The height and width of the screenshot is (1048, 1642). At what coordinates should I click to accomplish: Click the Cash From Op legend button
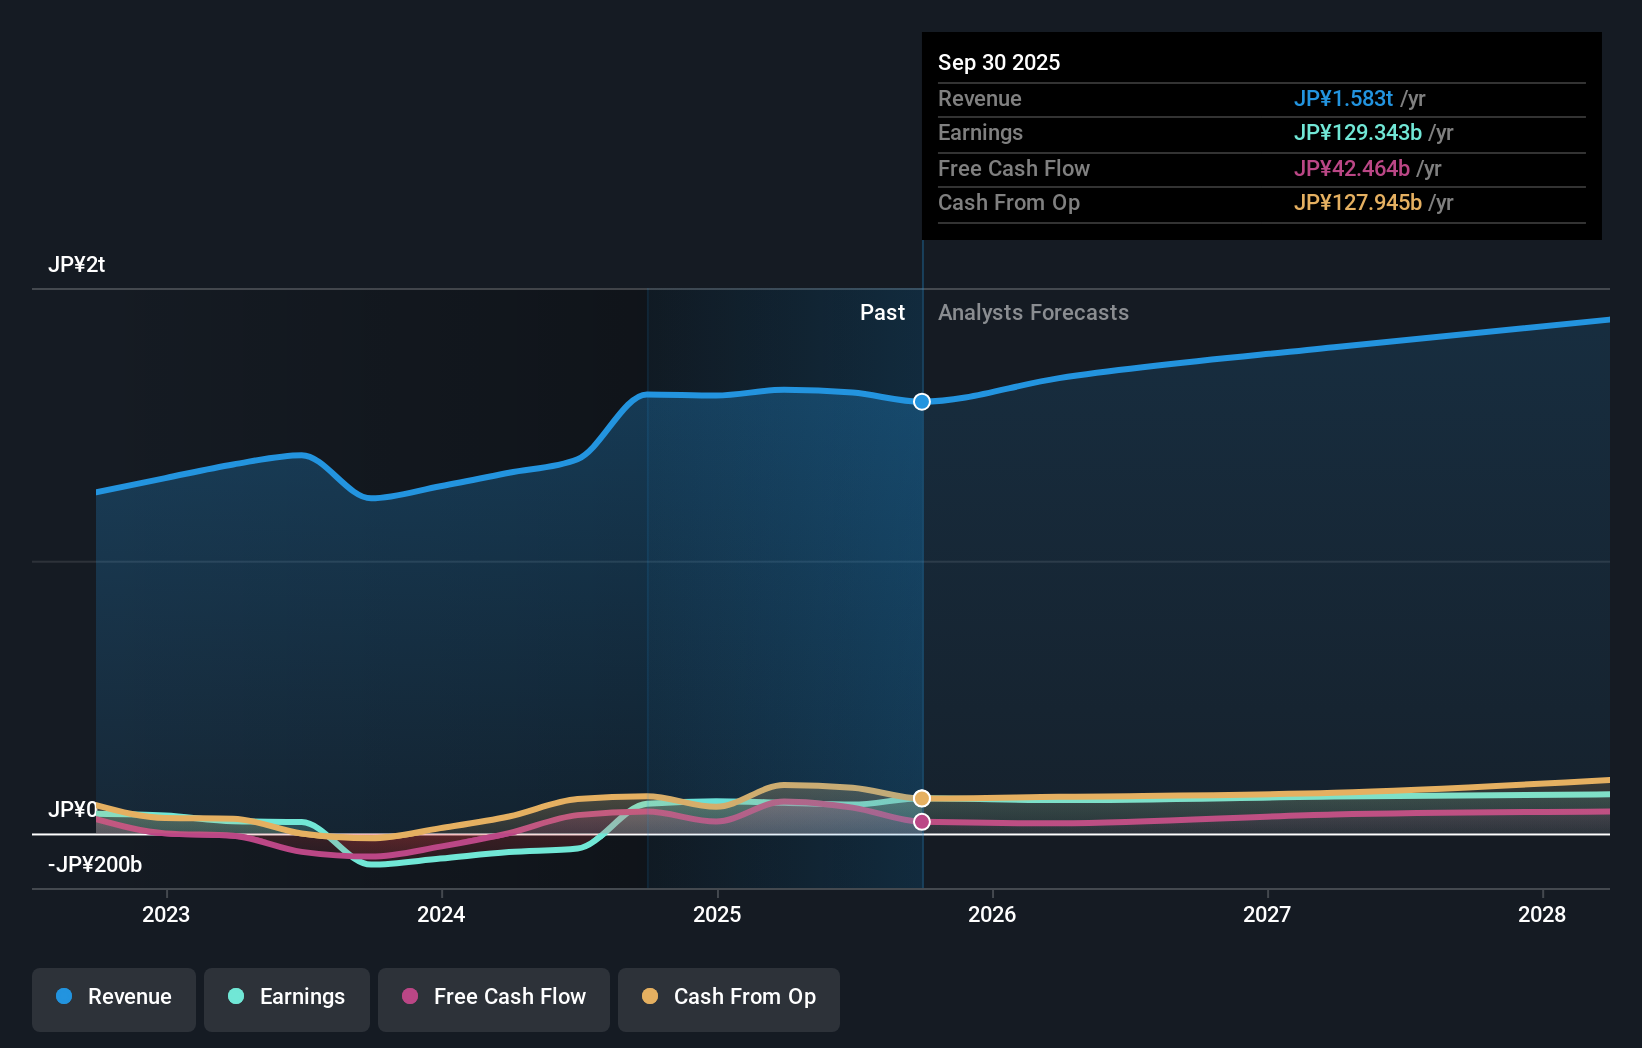tap(728, 997)
